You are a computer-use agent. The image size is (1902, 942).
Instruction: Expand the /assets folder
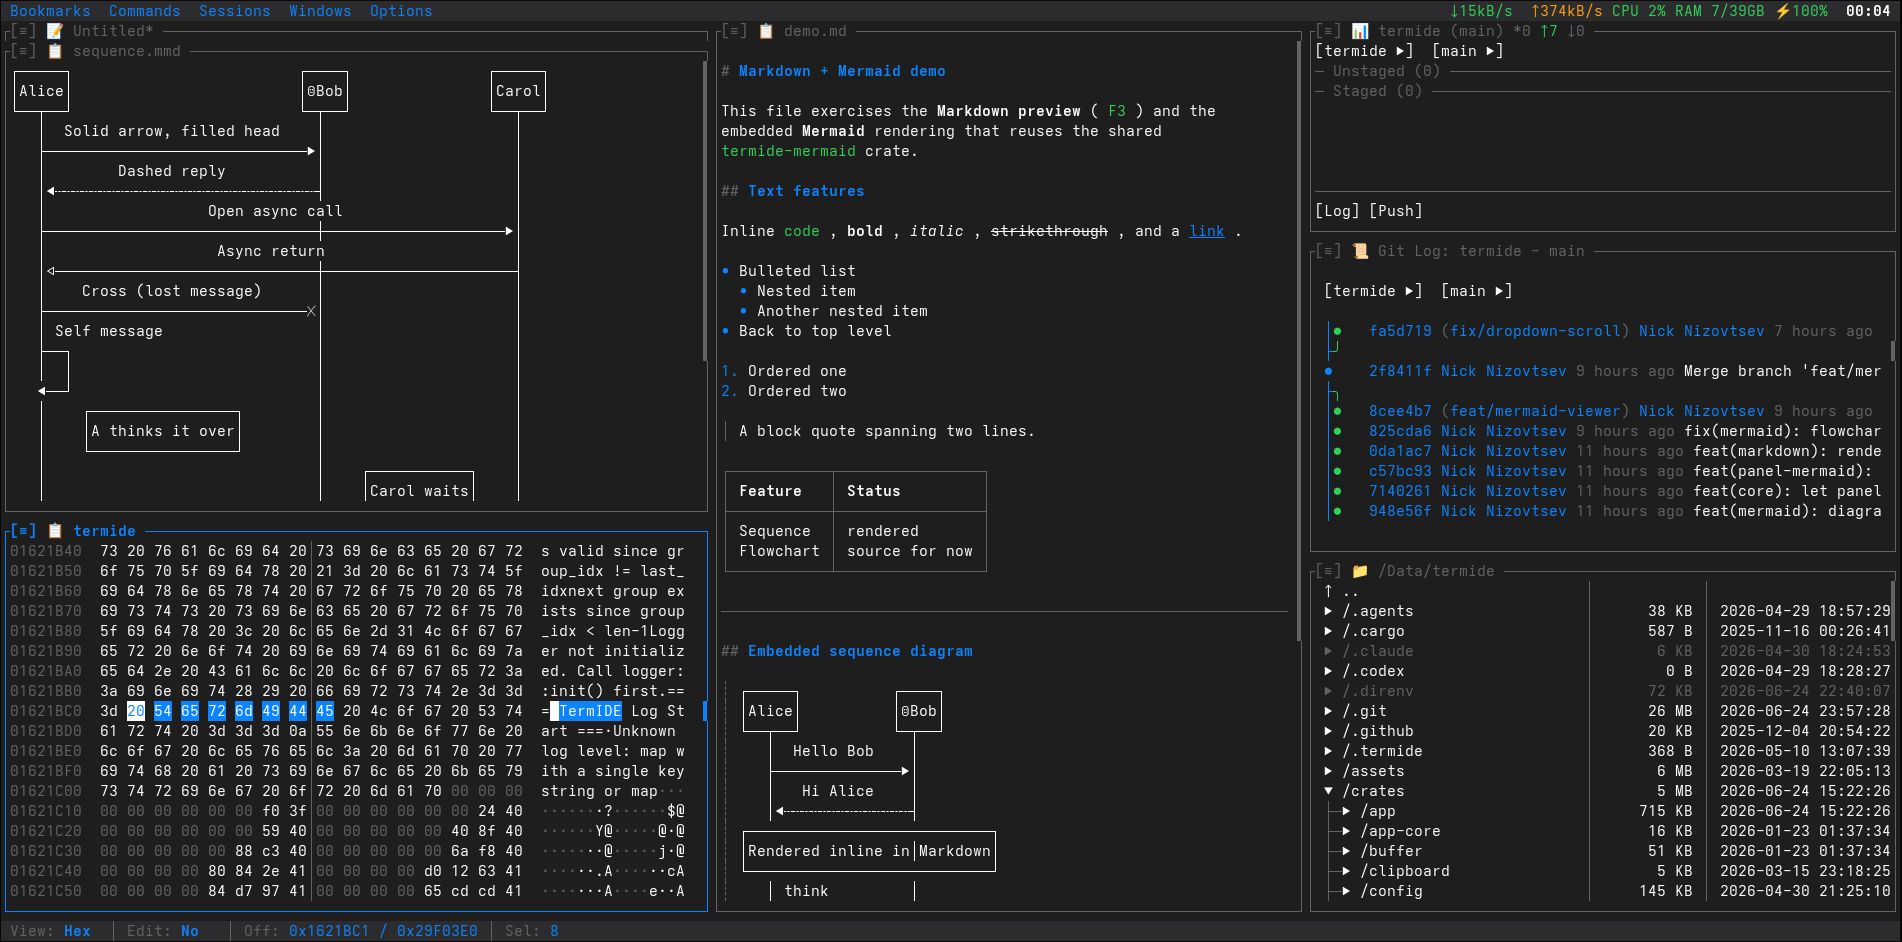point(1328,771)
